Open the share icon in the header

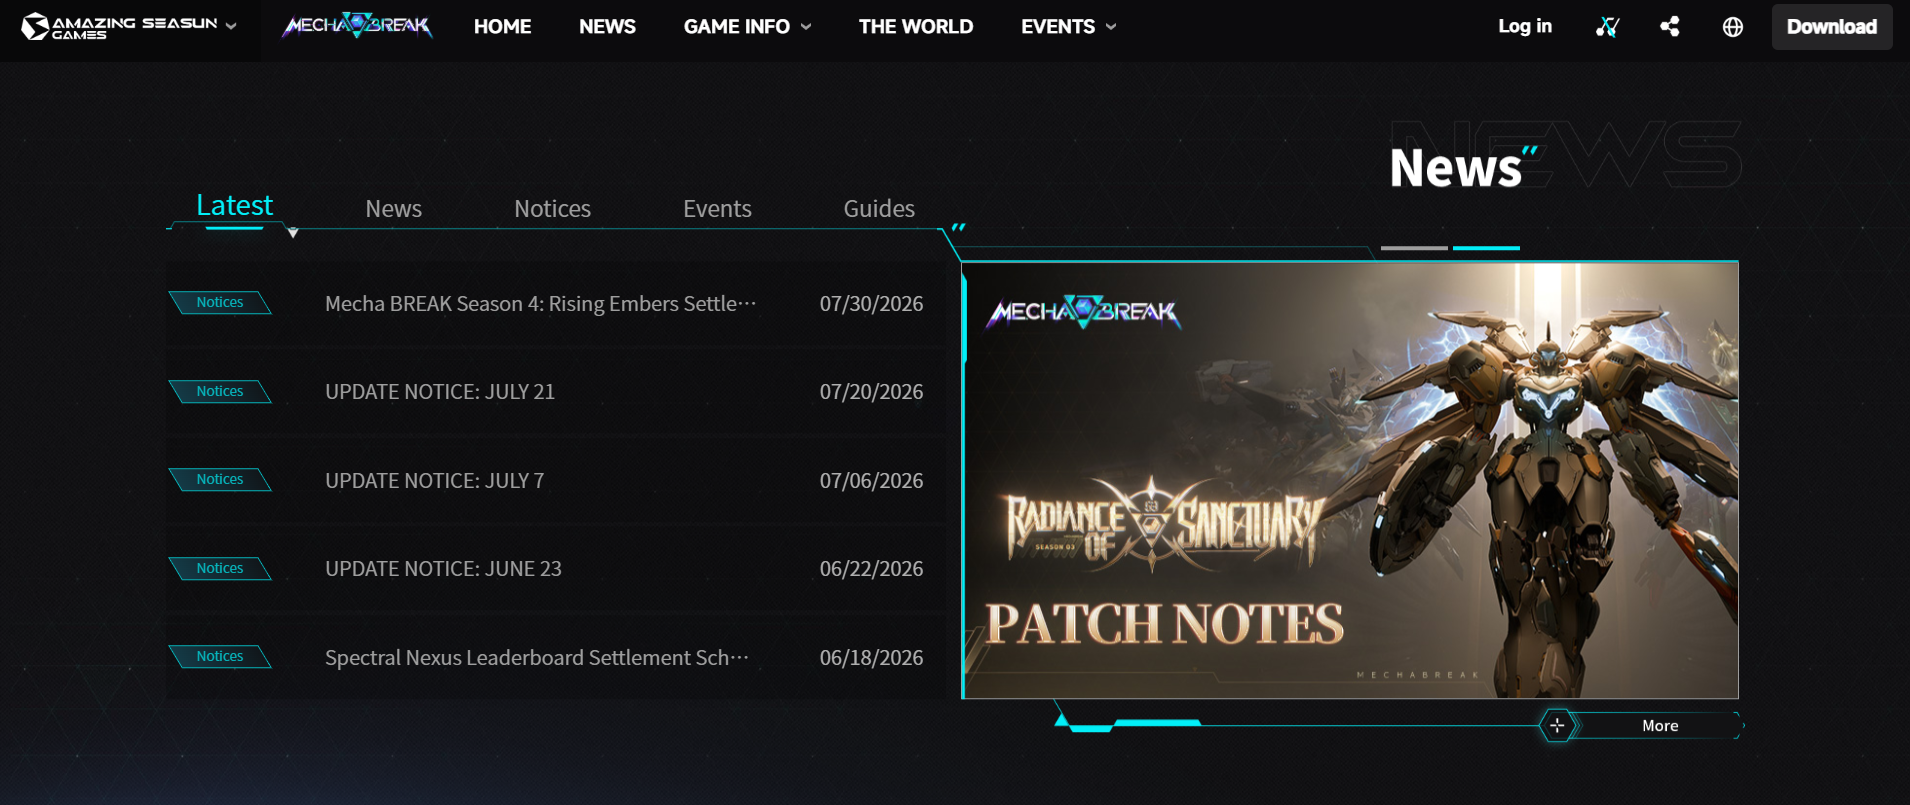tap(1670, 27)
